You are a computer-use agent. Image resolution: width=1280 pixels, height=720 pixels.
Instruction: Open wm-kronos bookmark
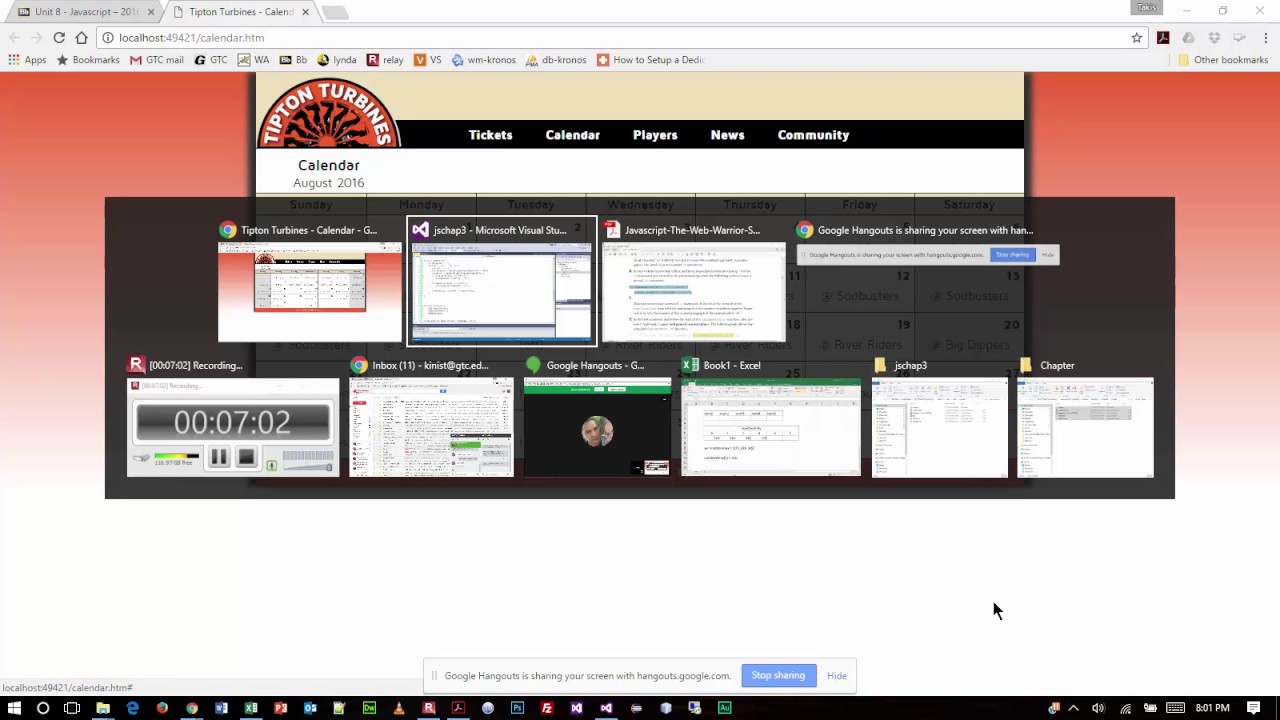(483, 60)
